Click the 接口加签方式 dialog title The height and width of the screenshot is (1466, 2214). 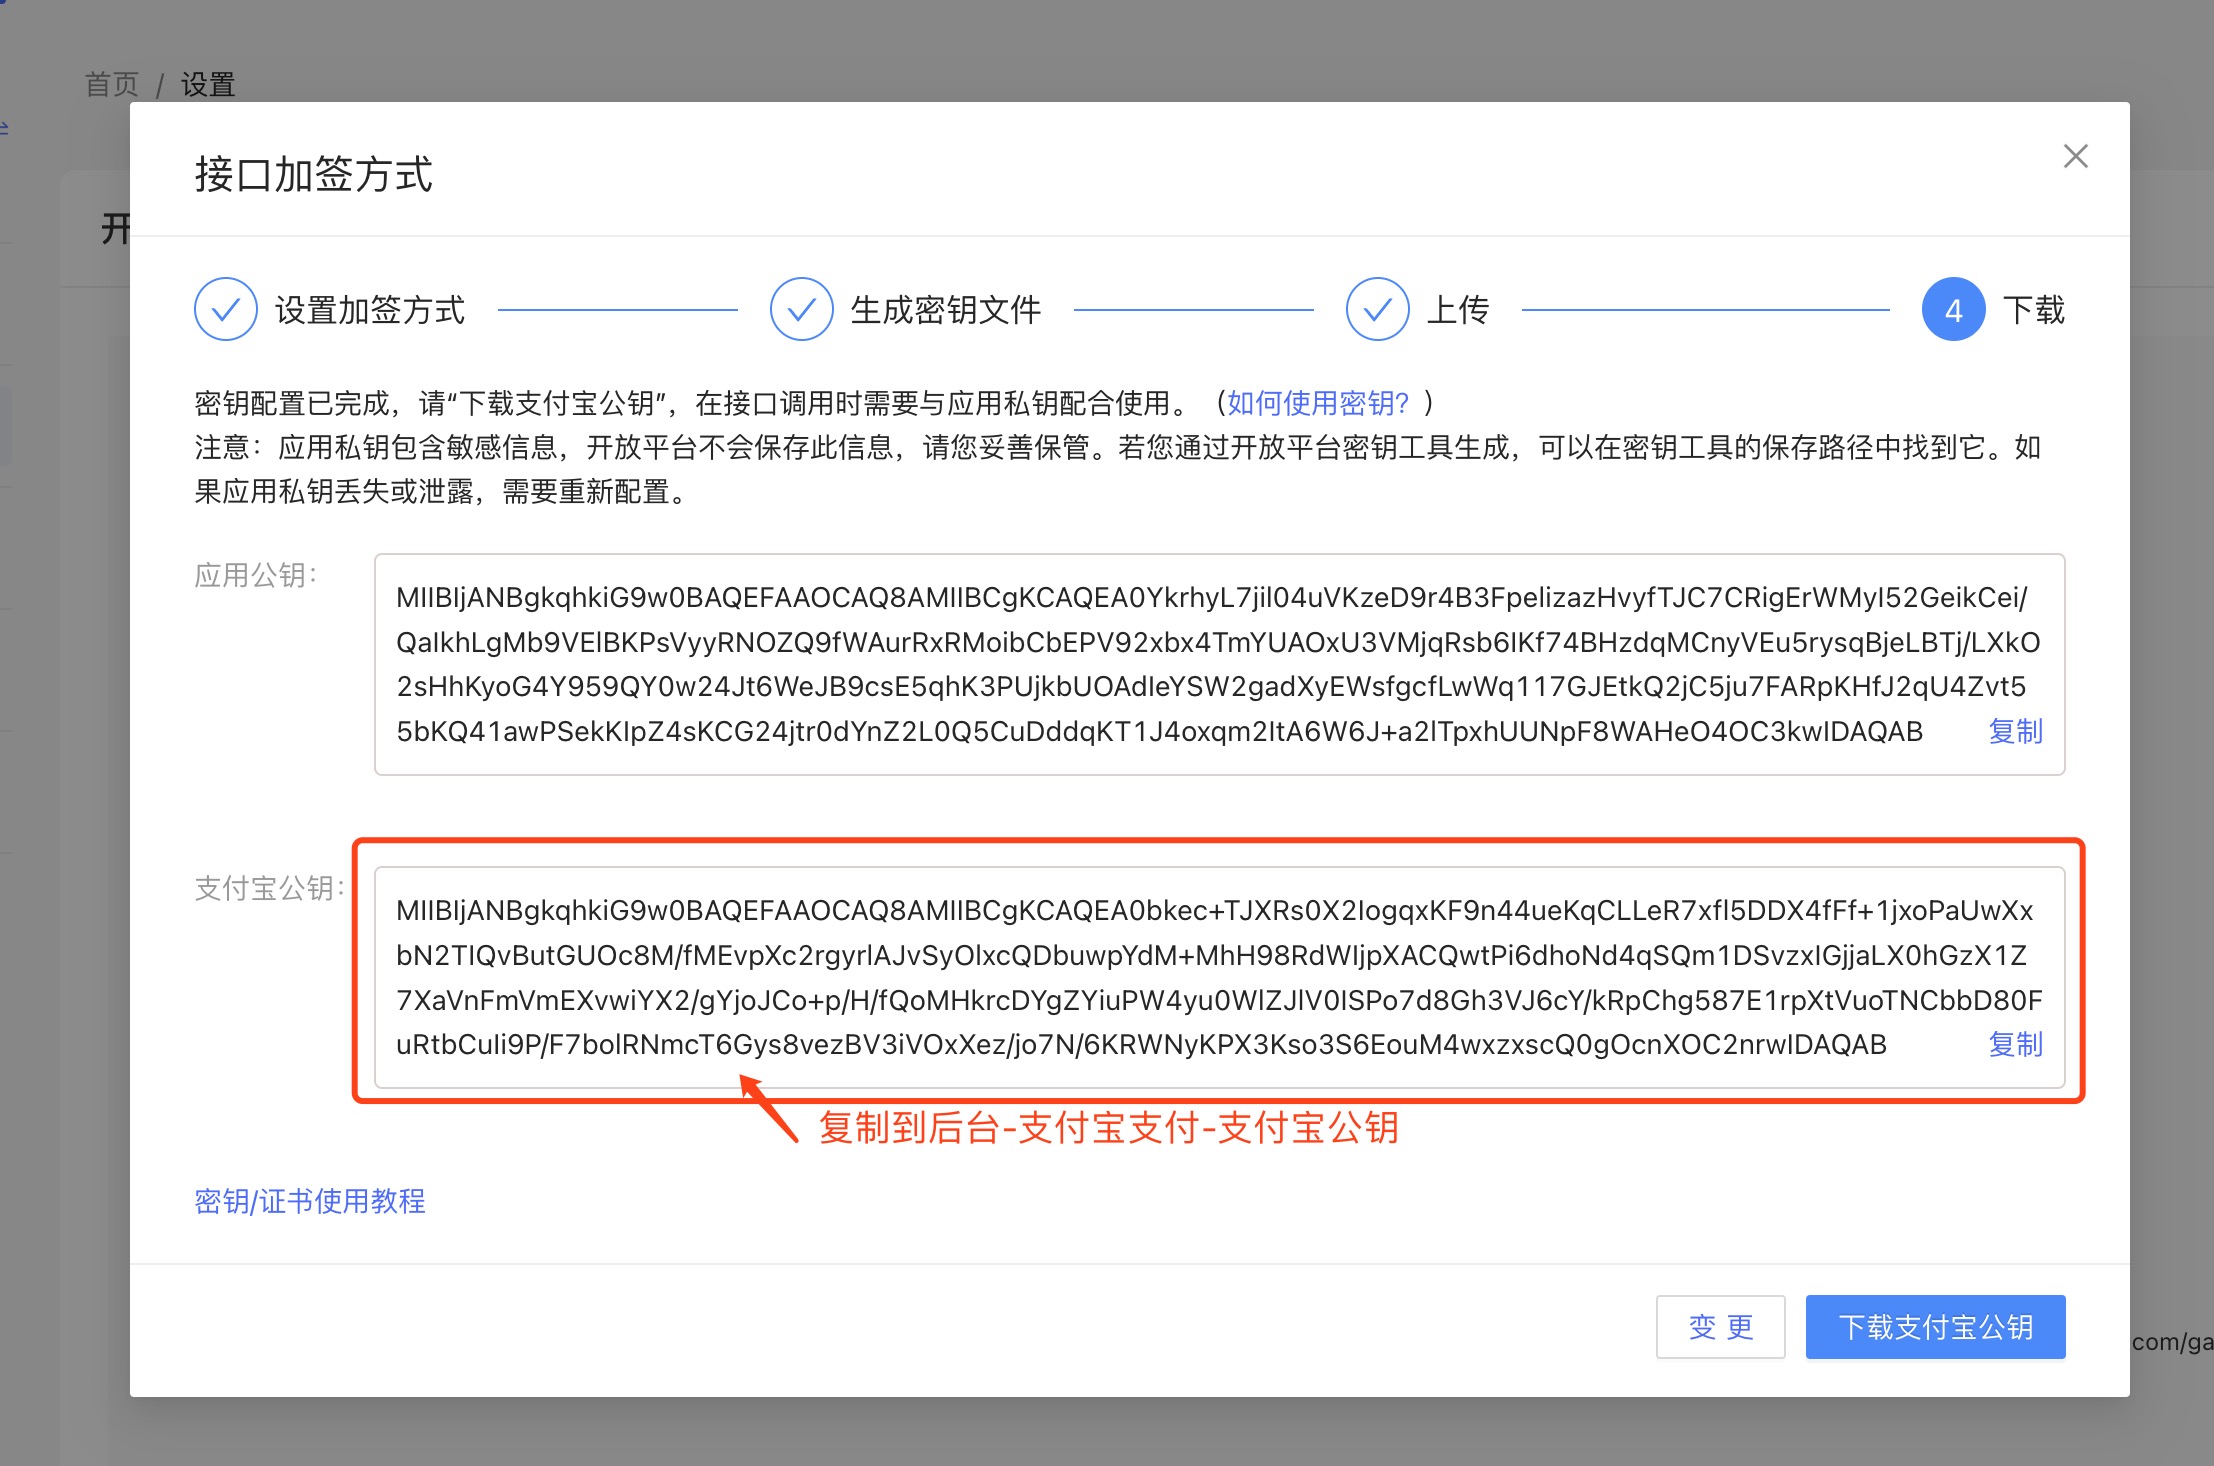(313, 174)
